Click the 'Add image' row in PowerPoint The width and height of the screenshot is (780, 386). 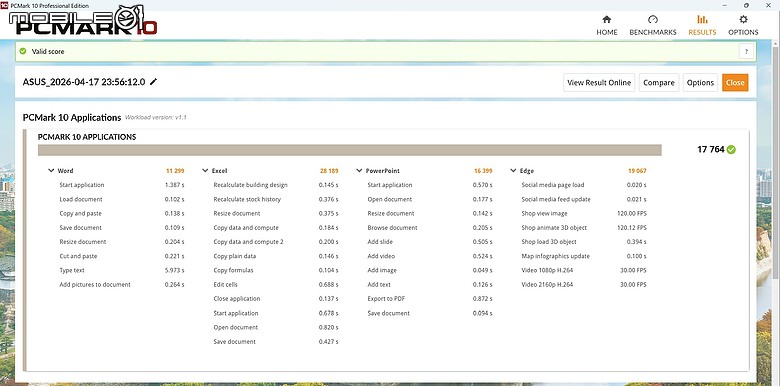(430, 270)
